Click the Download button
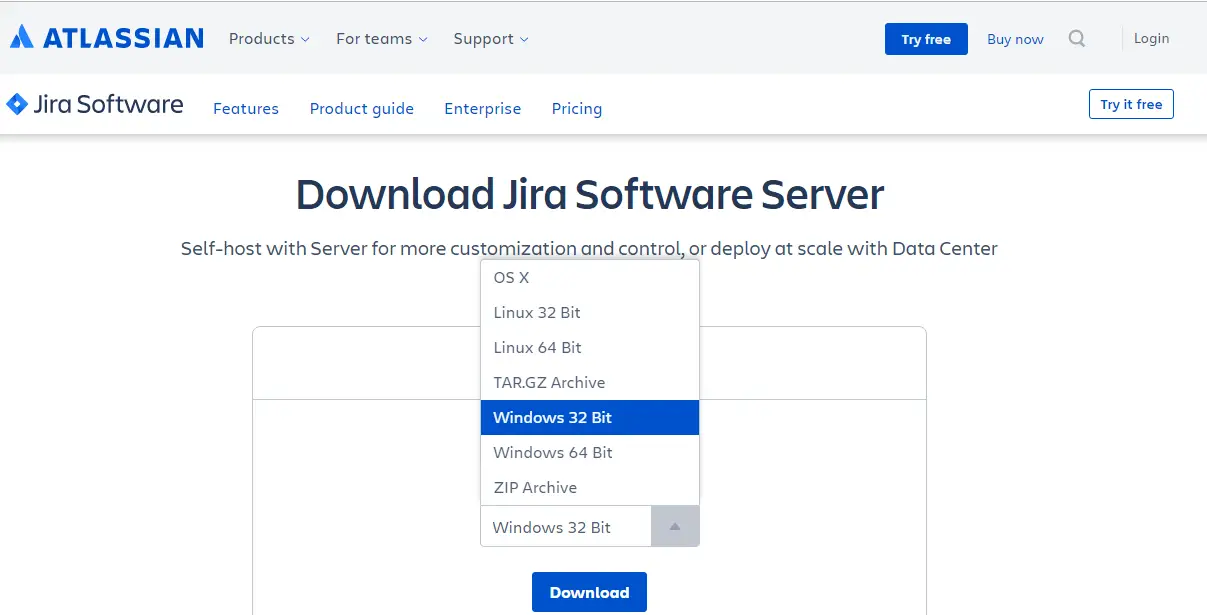 (x=589, y=591)
